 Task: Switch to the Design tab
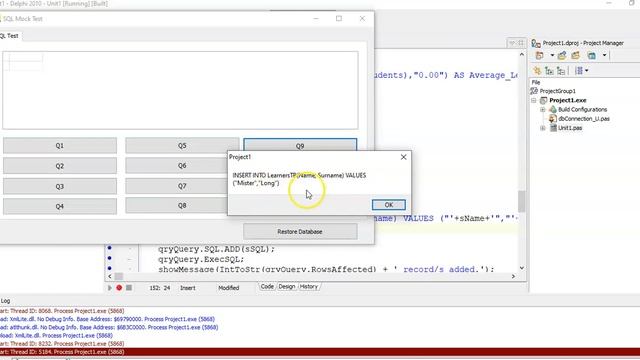[287, 287]
